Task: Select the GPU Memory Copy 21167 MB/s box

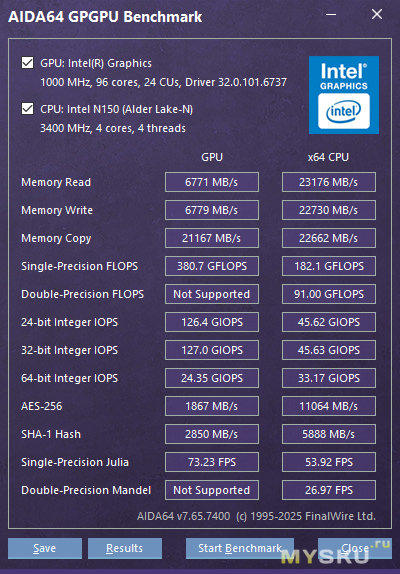Action: click(x=212, y=238)
